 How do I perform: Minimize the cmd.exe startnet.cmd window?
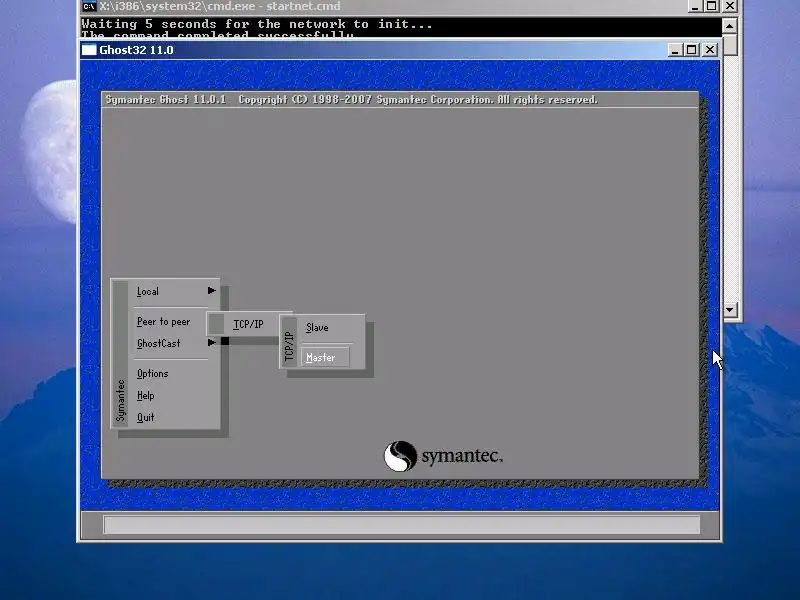click(694, 6)
